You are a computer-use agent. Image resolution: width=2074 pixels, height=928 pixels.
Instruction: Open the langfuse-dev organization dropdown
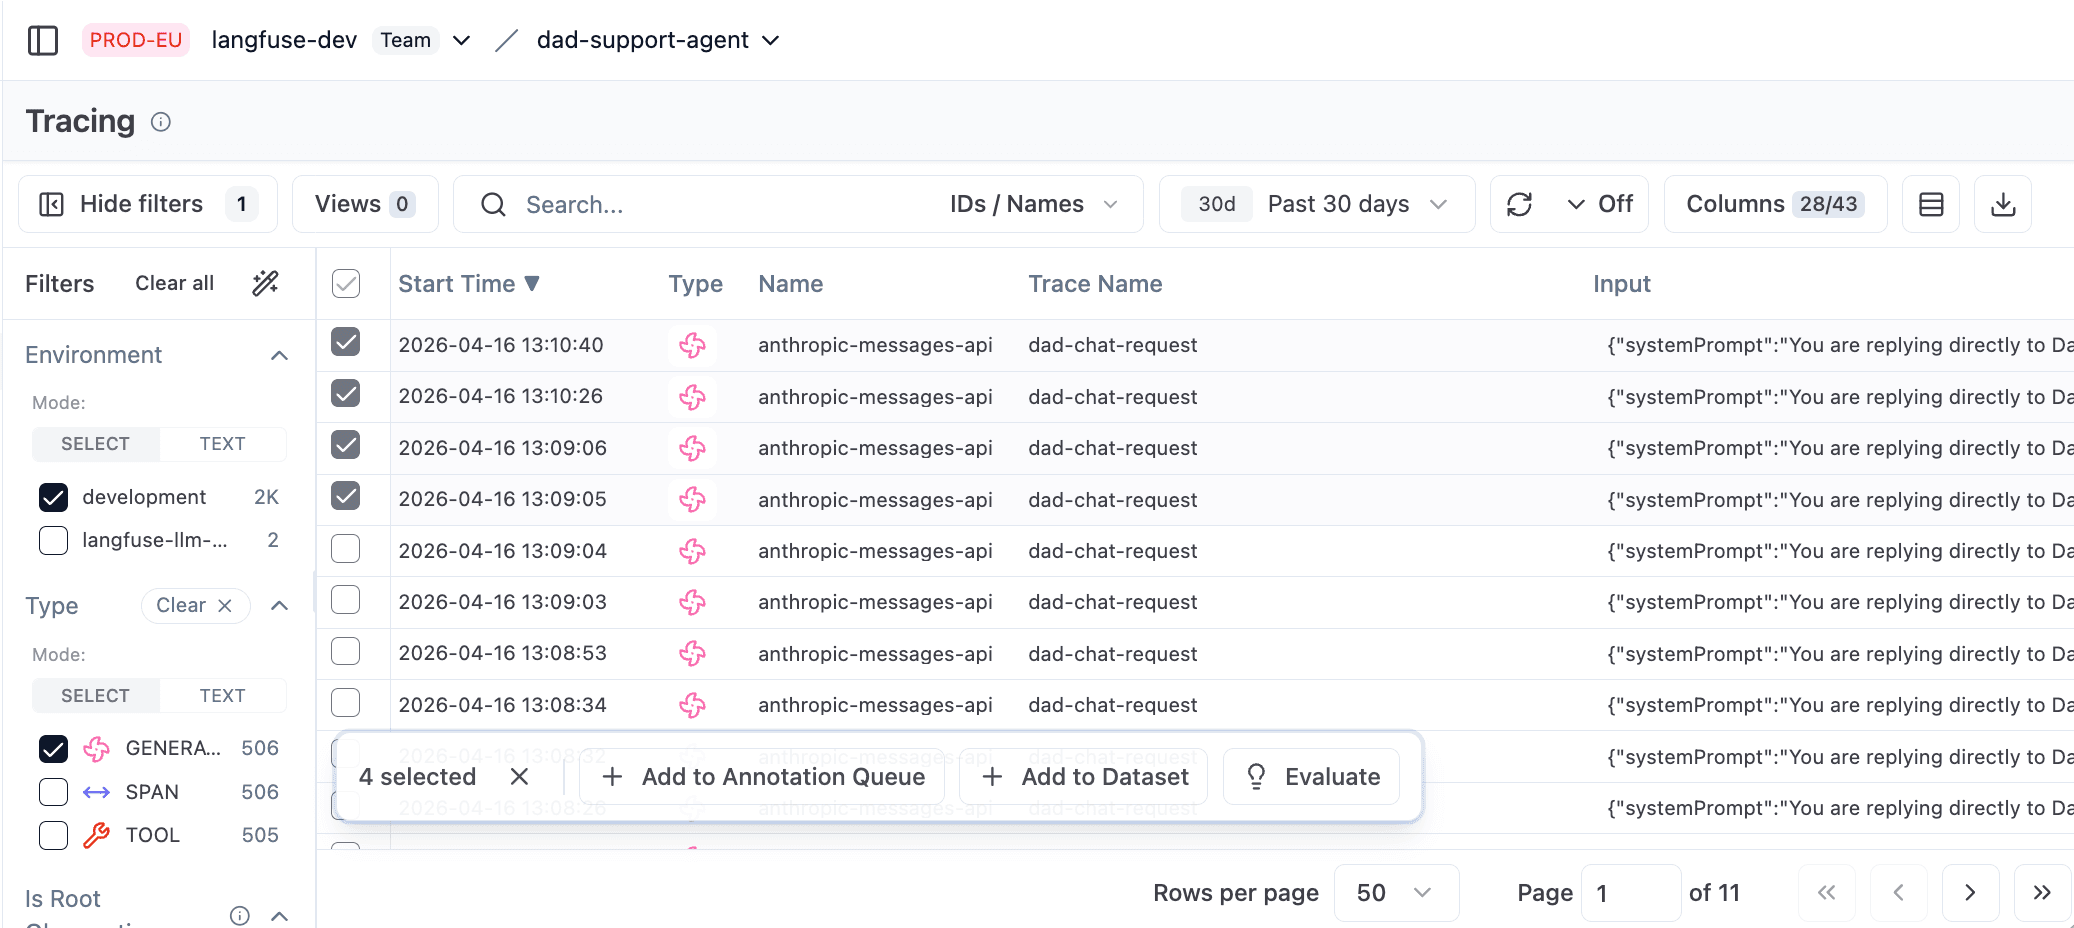click(x=461, y=41)
